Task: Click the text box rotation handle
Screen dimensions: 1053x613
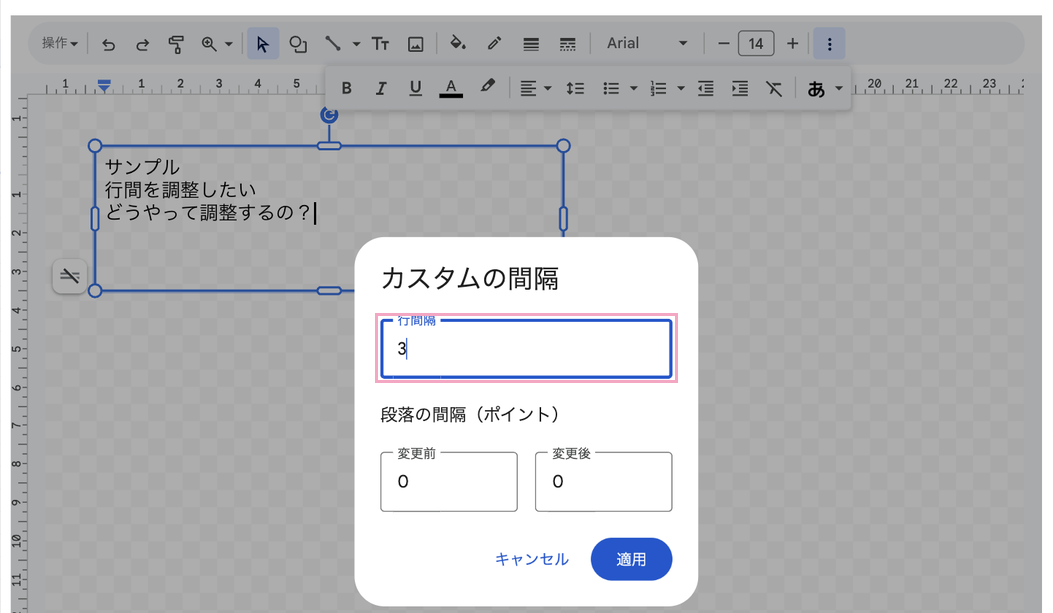Action: click(x=329, y=115)
